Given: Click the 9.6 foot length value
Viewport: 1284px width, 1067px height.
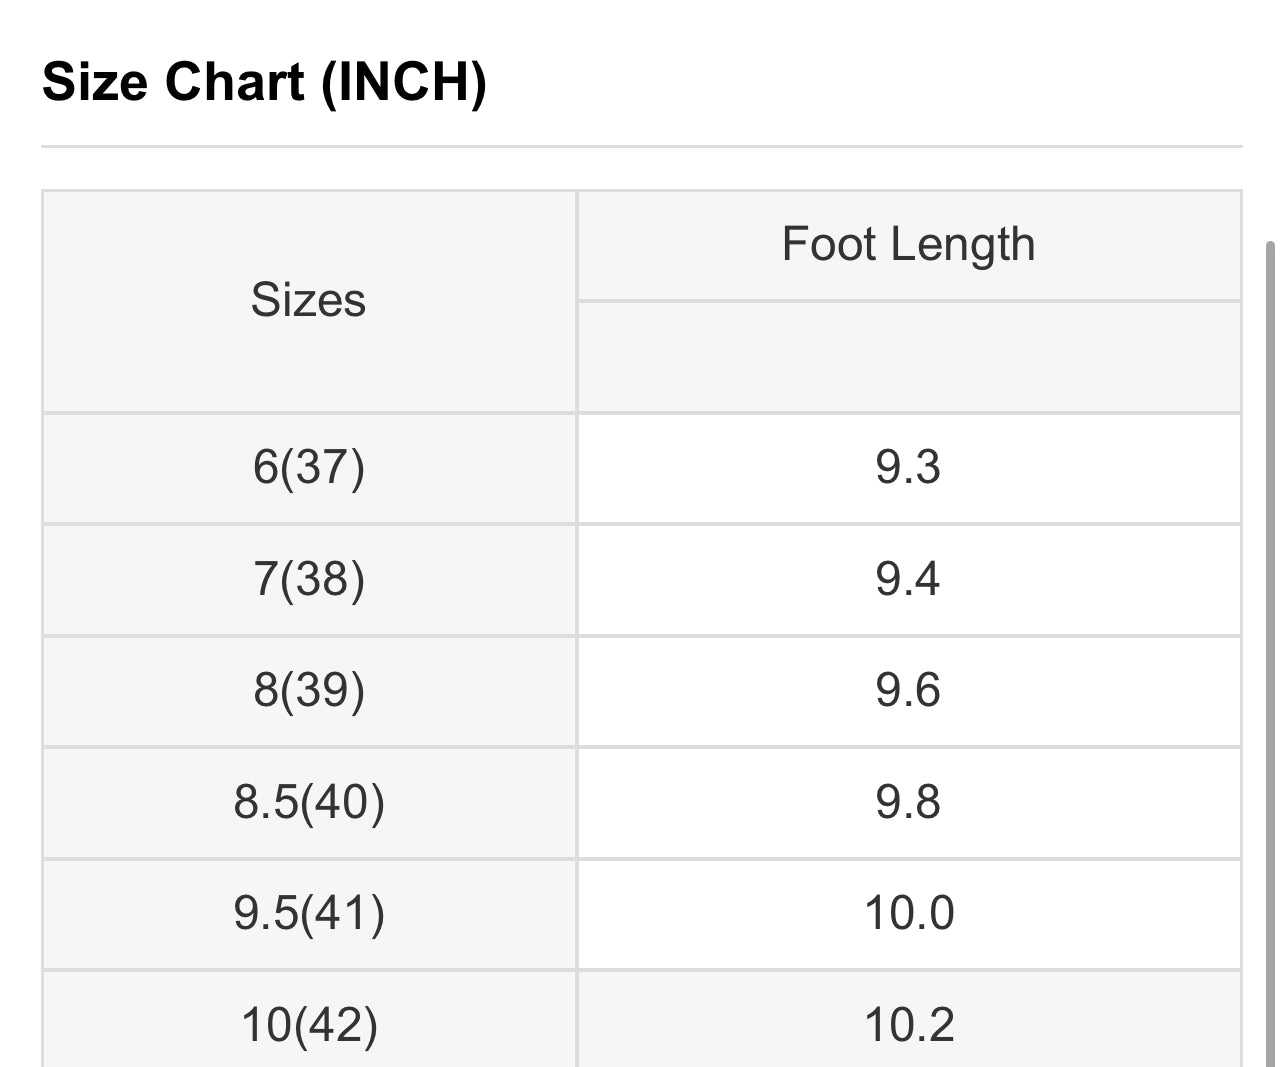Looking at the screenshot, I should 908,691.
